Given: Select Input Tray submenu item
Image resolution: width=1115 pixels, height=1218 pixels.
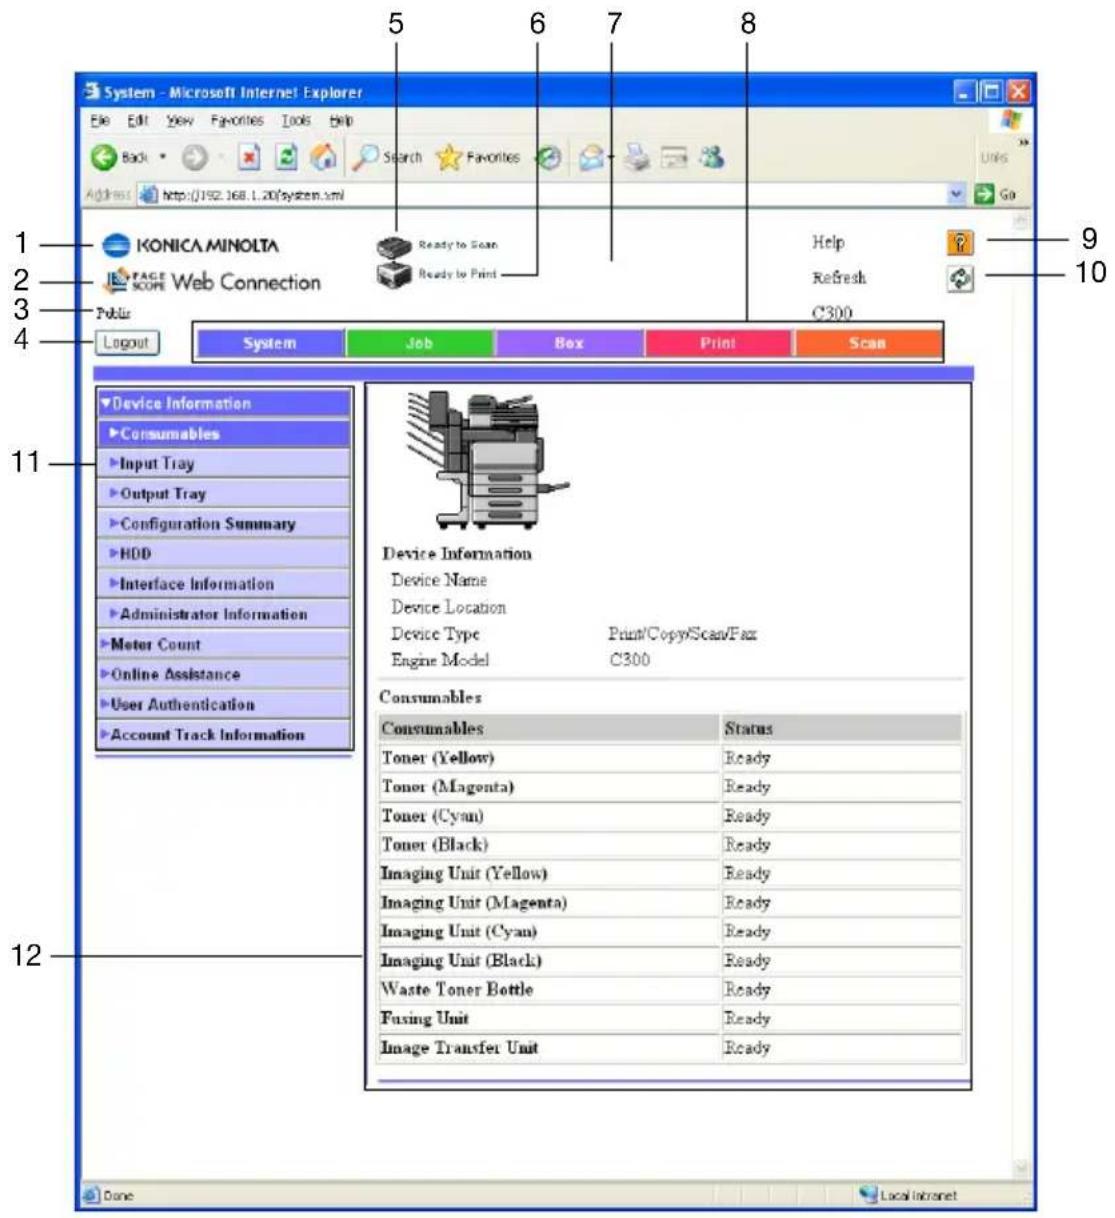Looking at the screenshot, I should (224, 464).
